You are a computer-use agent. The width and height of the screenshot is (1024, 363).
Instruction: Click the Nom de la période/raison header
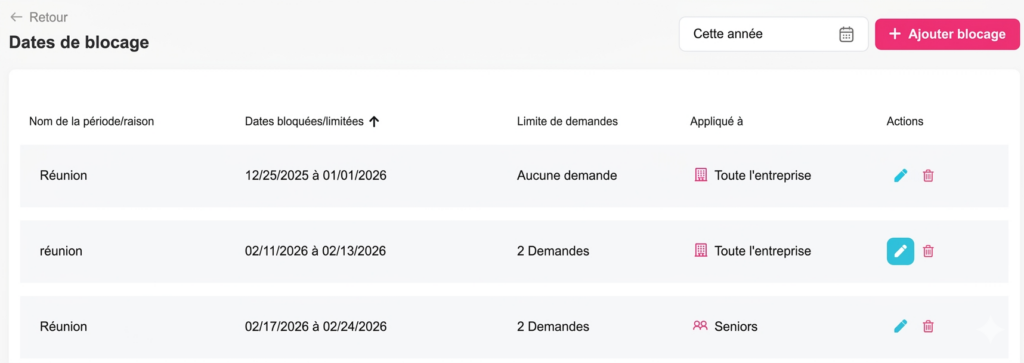coord(91,121)
